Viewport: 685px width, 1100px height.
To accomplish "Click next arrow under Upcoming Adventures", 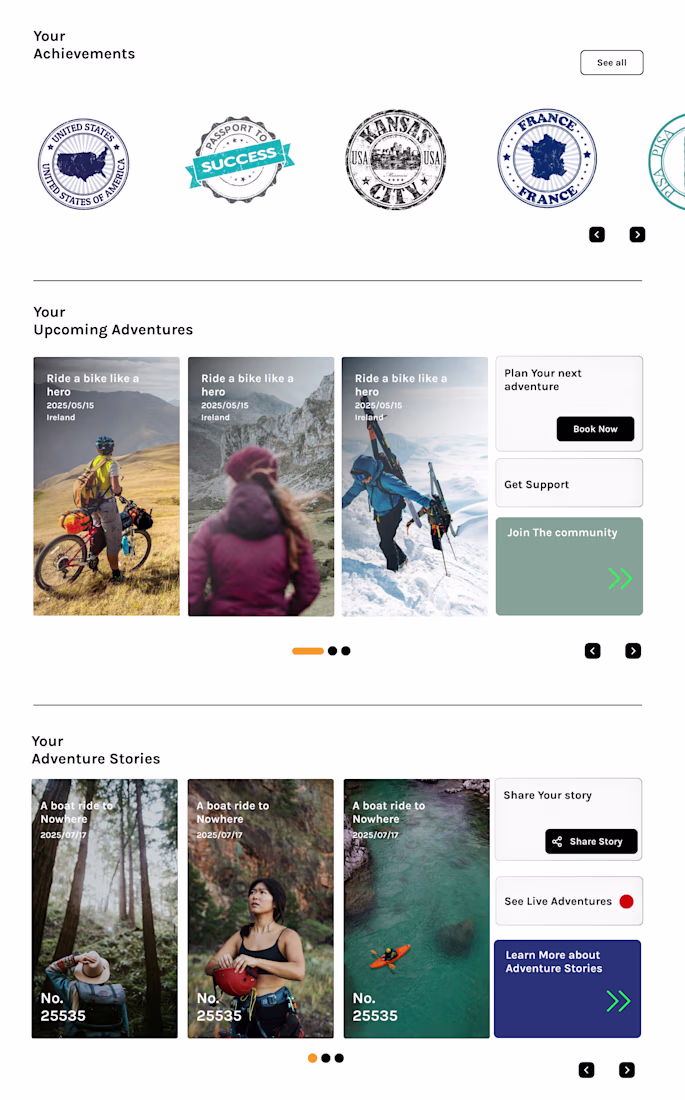I will (633, 651).
